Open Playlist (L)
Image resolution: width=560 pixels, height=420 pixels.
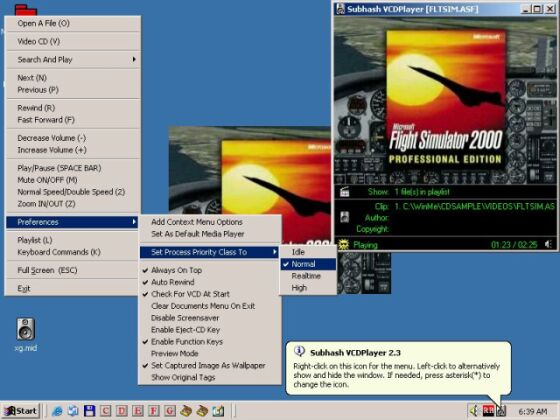tap(72, 240)
